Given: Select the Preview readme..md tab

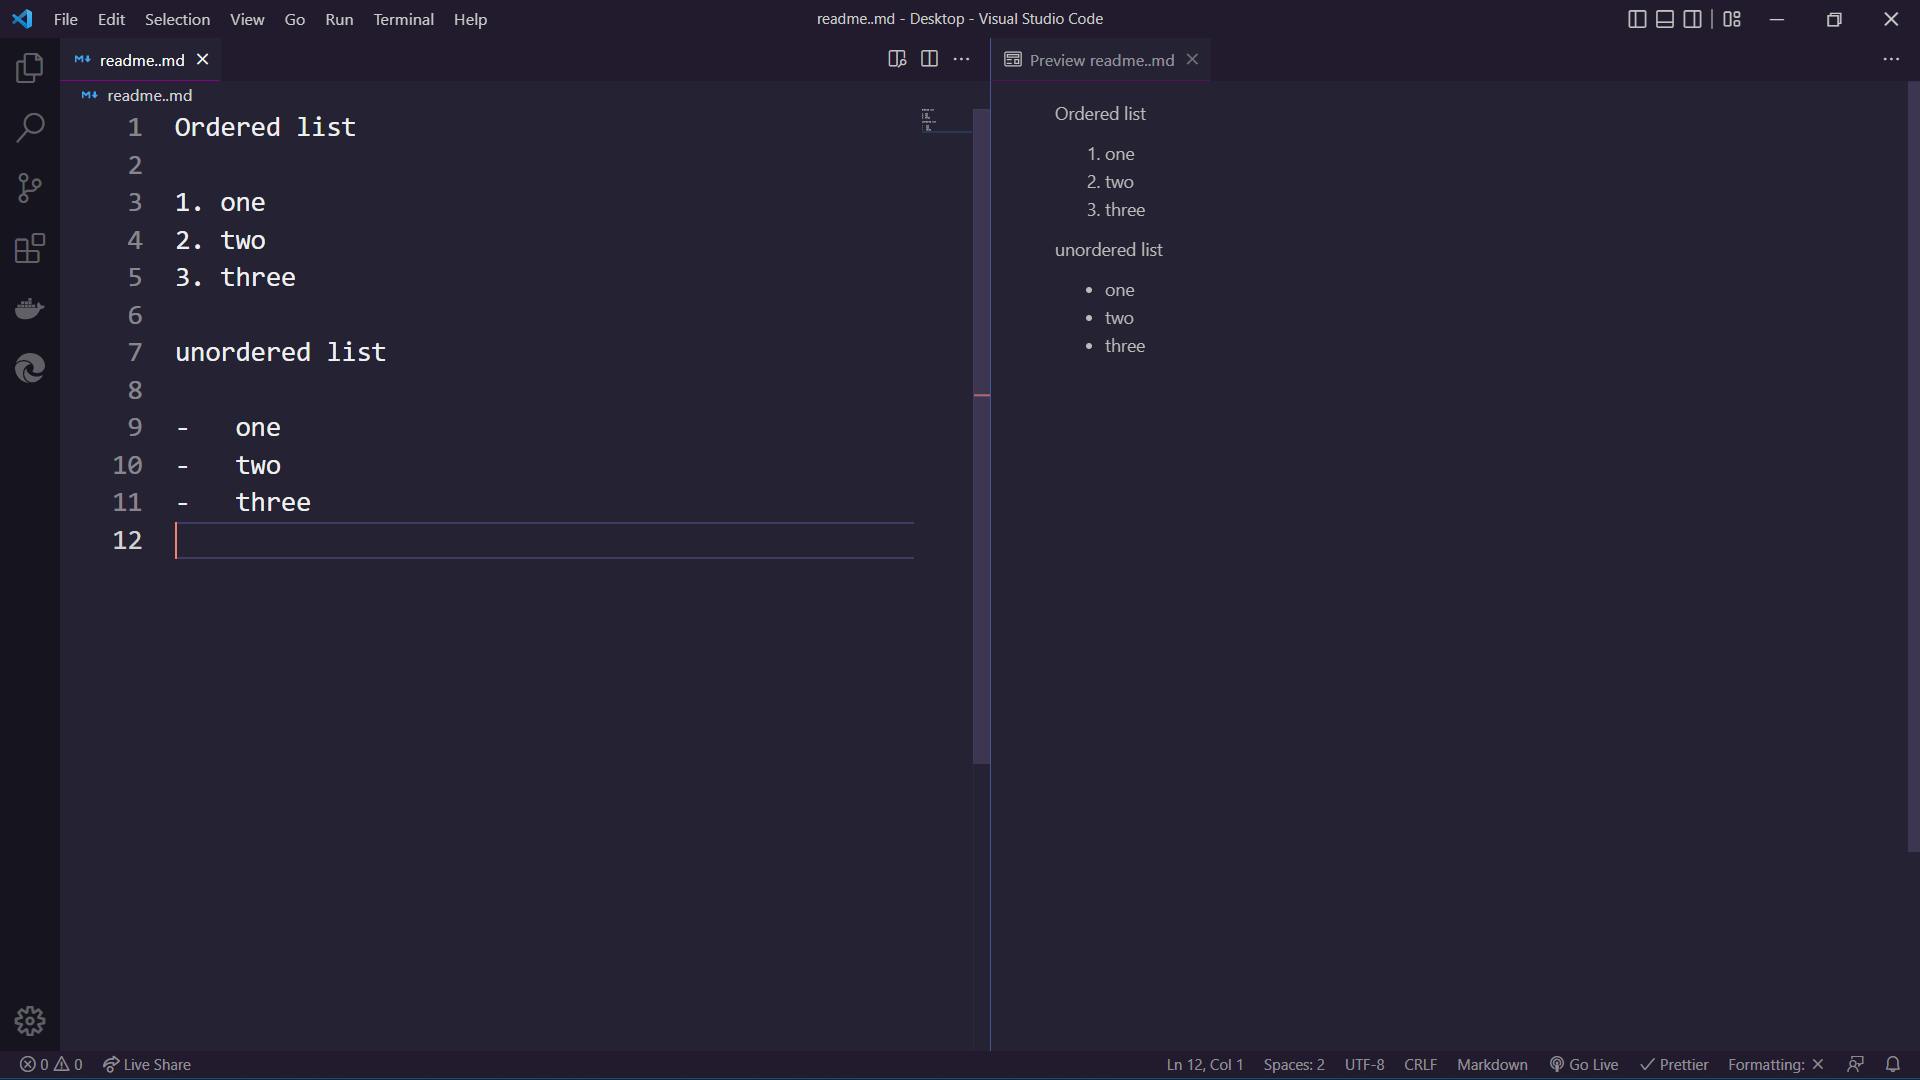Looking at the screenshot, I should [x=1100, y=60].
